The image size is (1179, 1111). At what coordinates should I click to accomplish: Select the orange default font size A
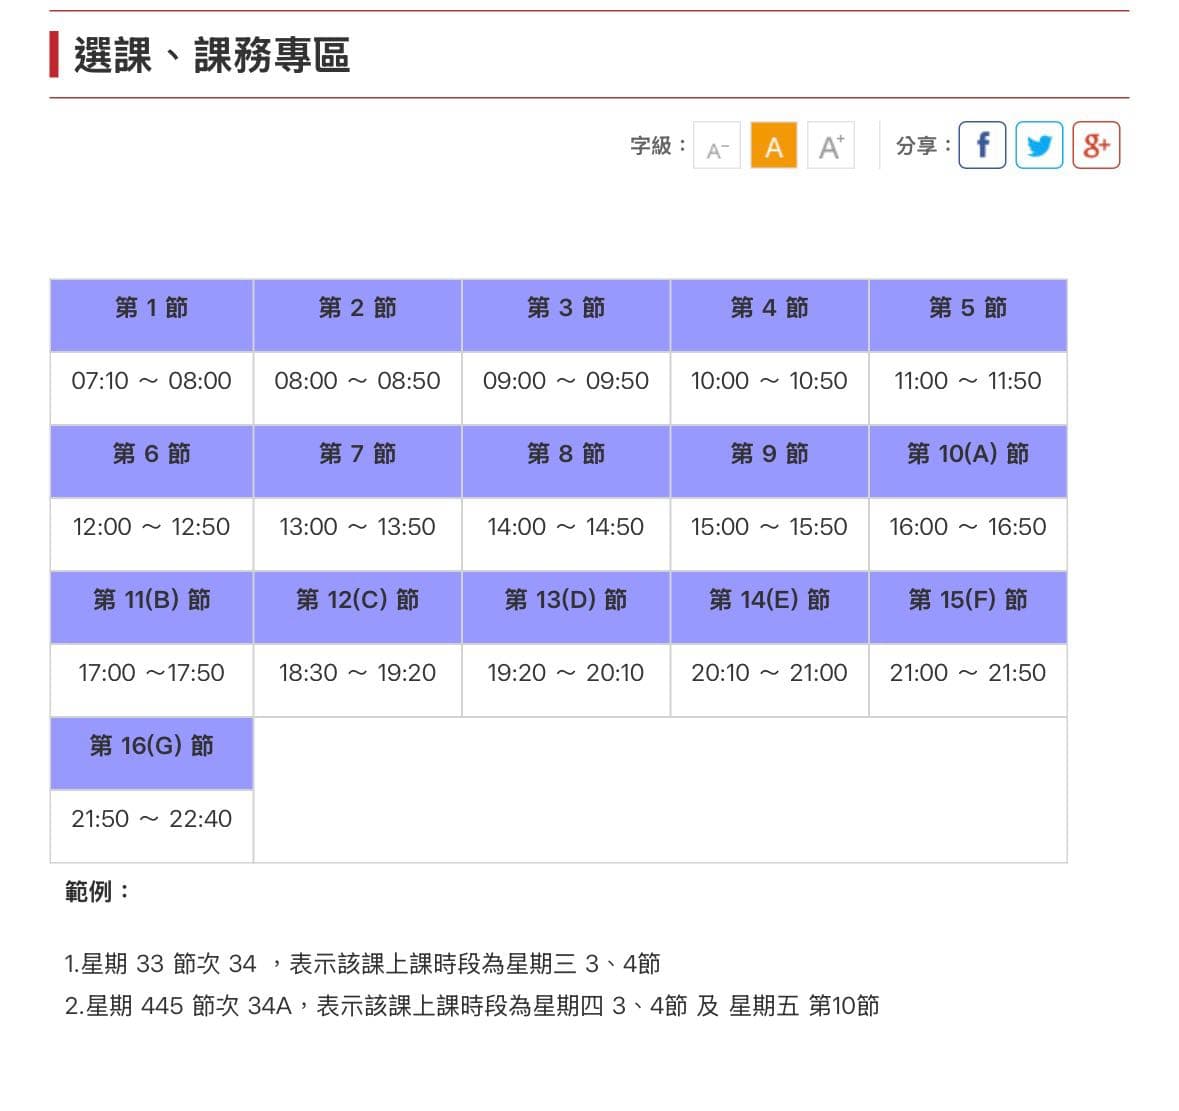[x=774, y=145]
